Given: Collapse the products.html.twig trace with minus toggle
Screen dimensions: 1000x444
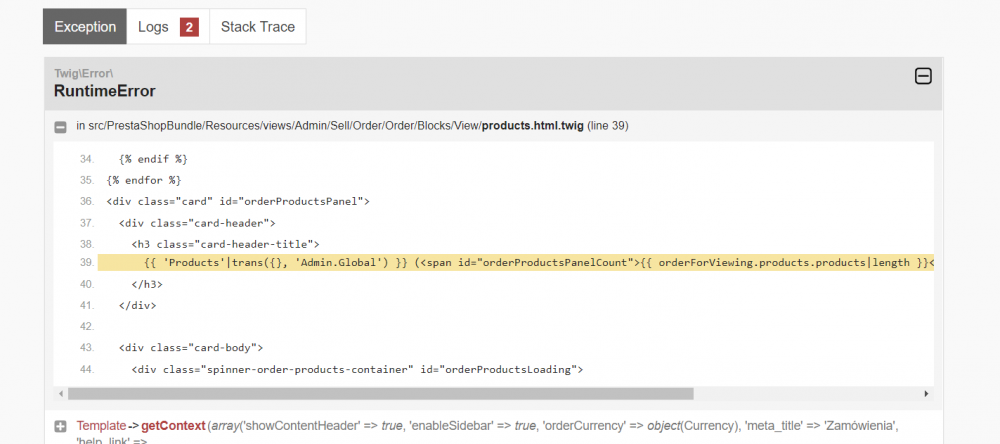Looking at the screenshot, I should 61,128.
